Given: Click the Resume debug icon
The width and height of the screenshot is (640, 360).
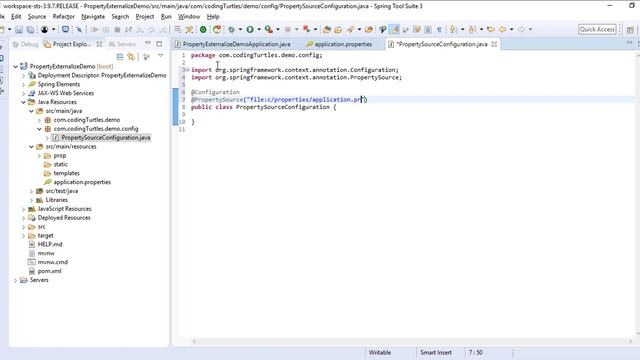Looking at the screenshot, I should (94, 30).
